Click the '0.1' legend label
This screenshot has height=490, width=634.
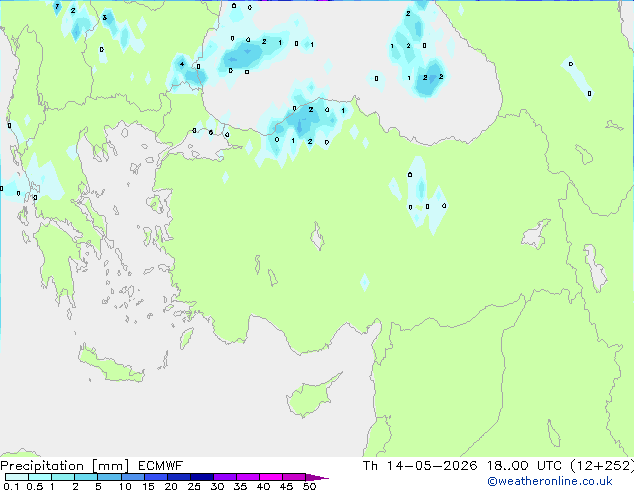(x=11, y=486)
